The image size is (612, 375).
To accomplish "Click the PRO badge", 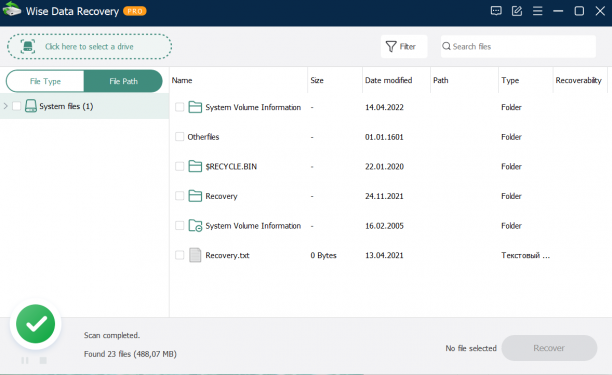I will click(x=135, y=11).
